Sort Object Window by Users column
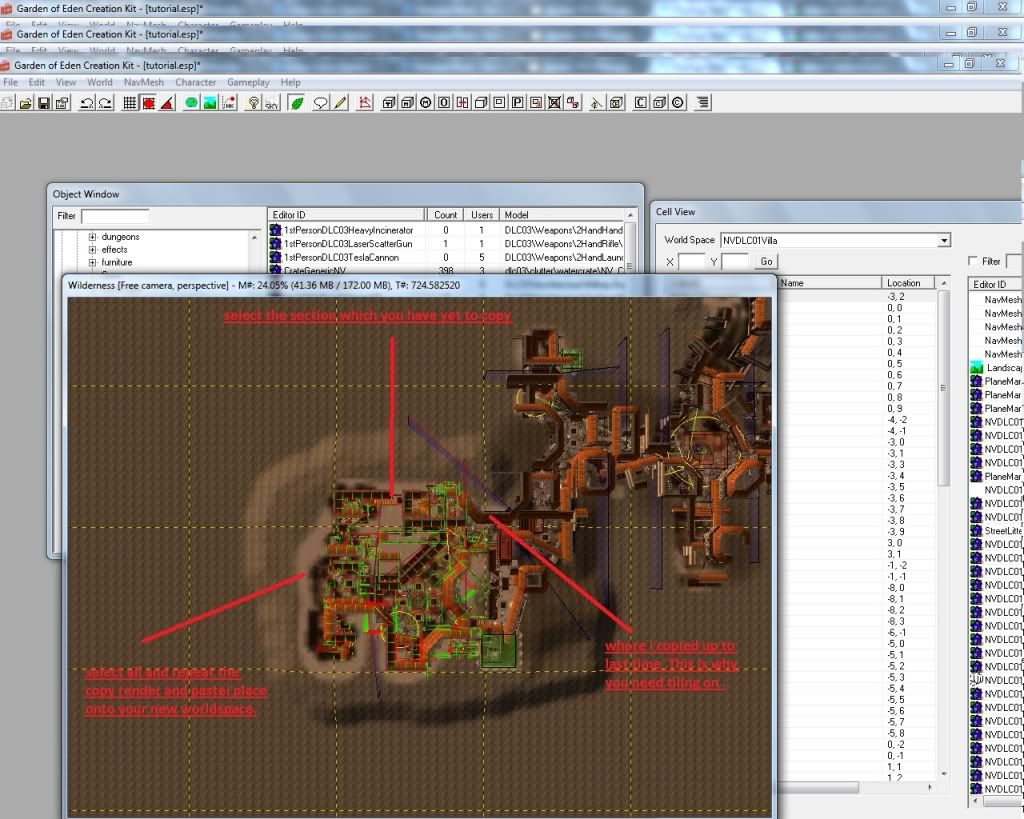This screenshot has height=819, width=1024. point(481,215)
